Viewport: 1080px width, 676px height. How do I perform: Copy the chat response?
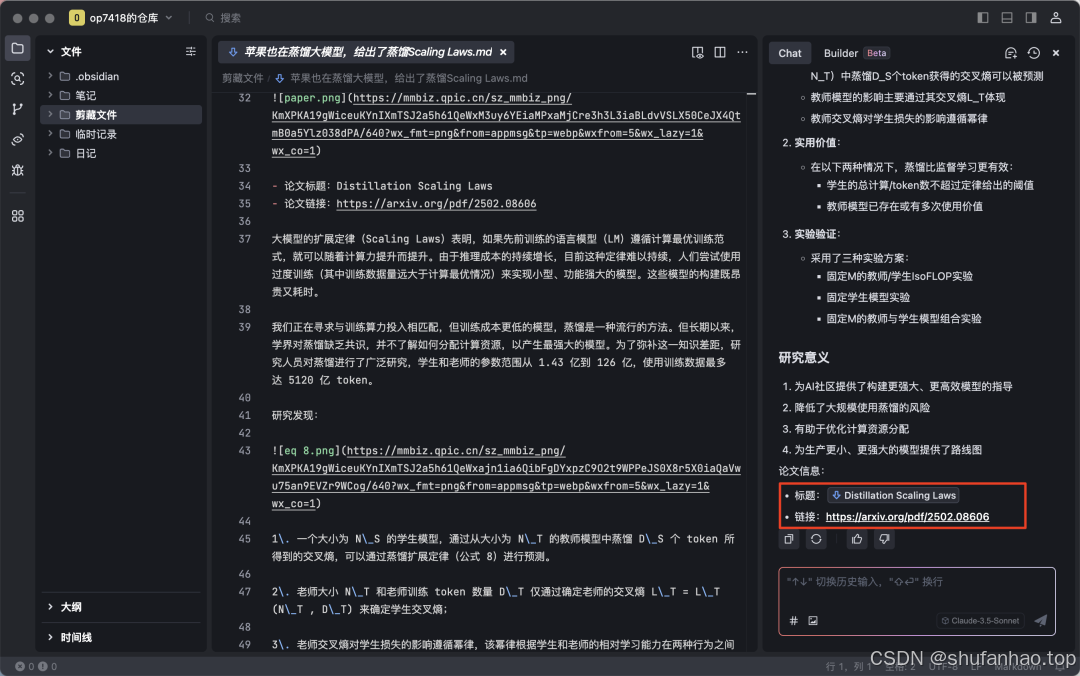pos(789,540)
